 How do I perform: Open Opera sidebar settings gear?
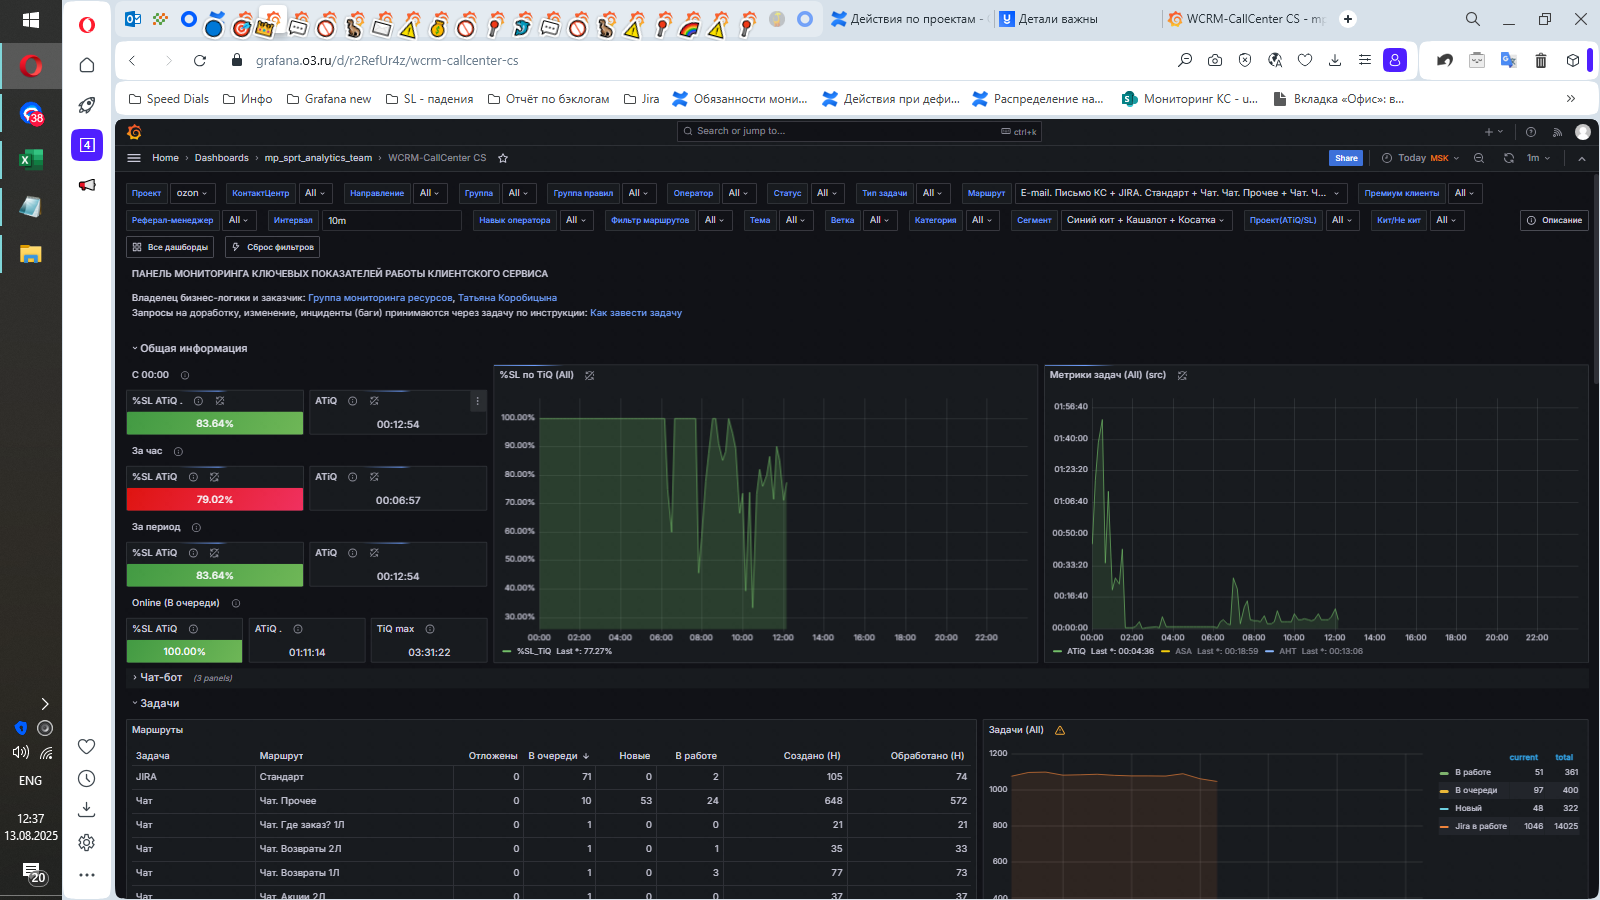87,842
